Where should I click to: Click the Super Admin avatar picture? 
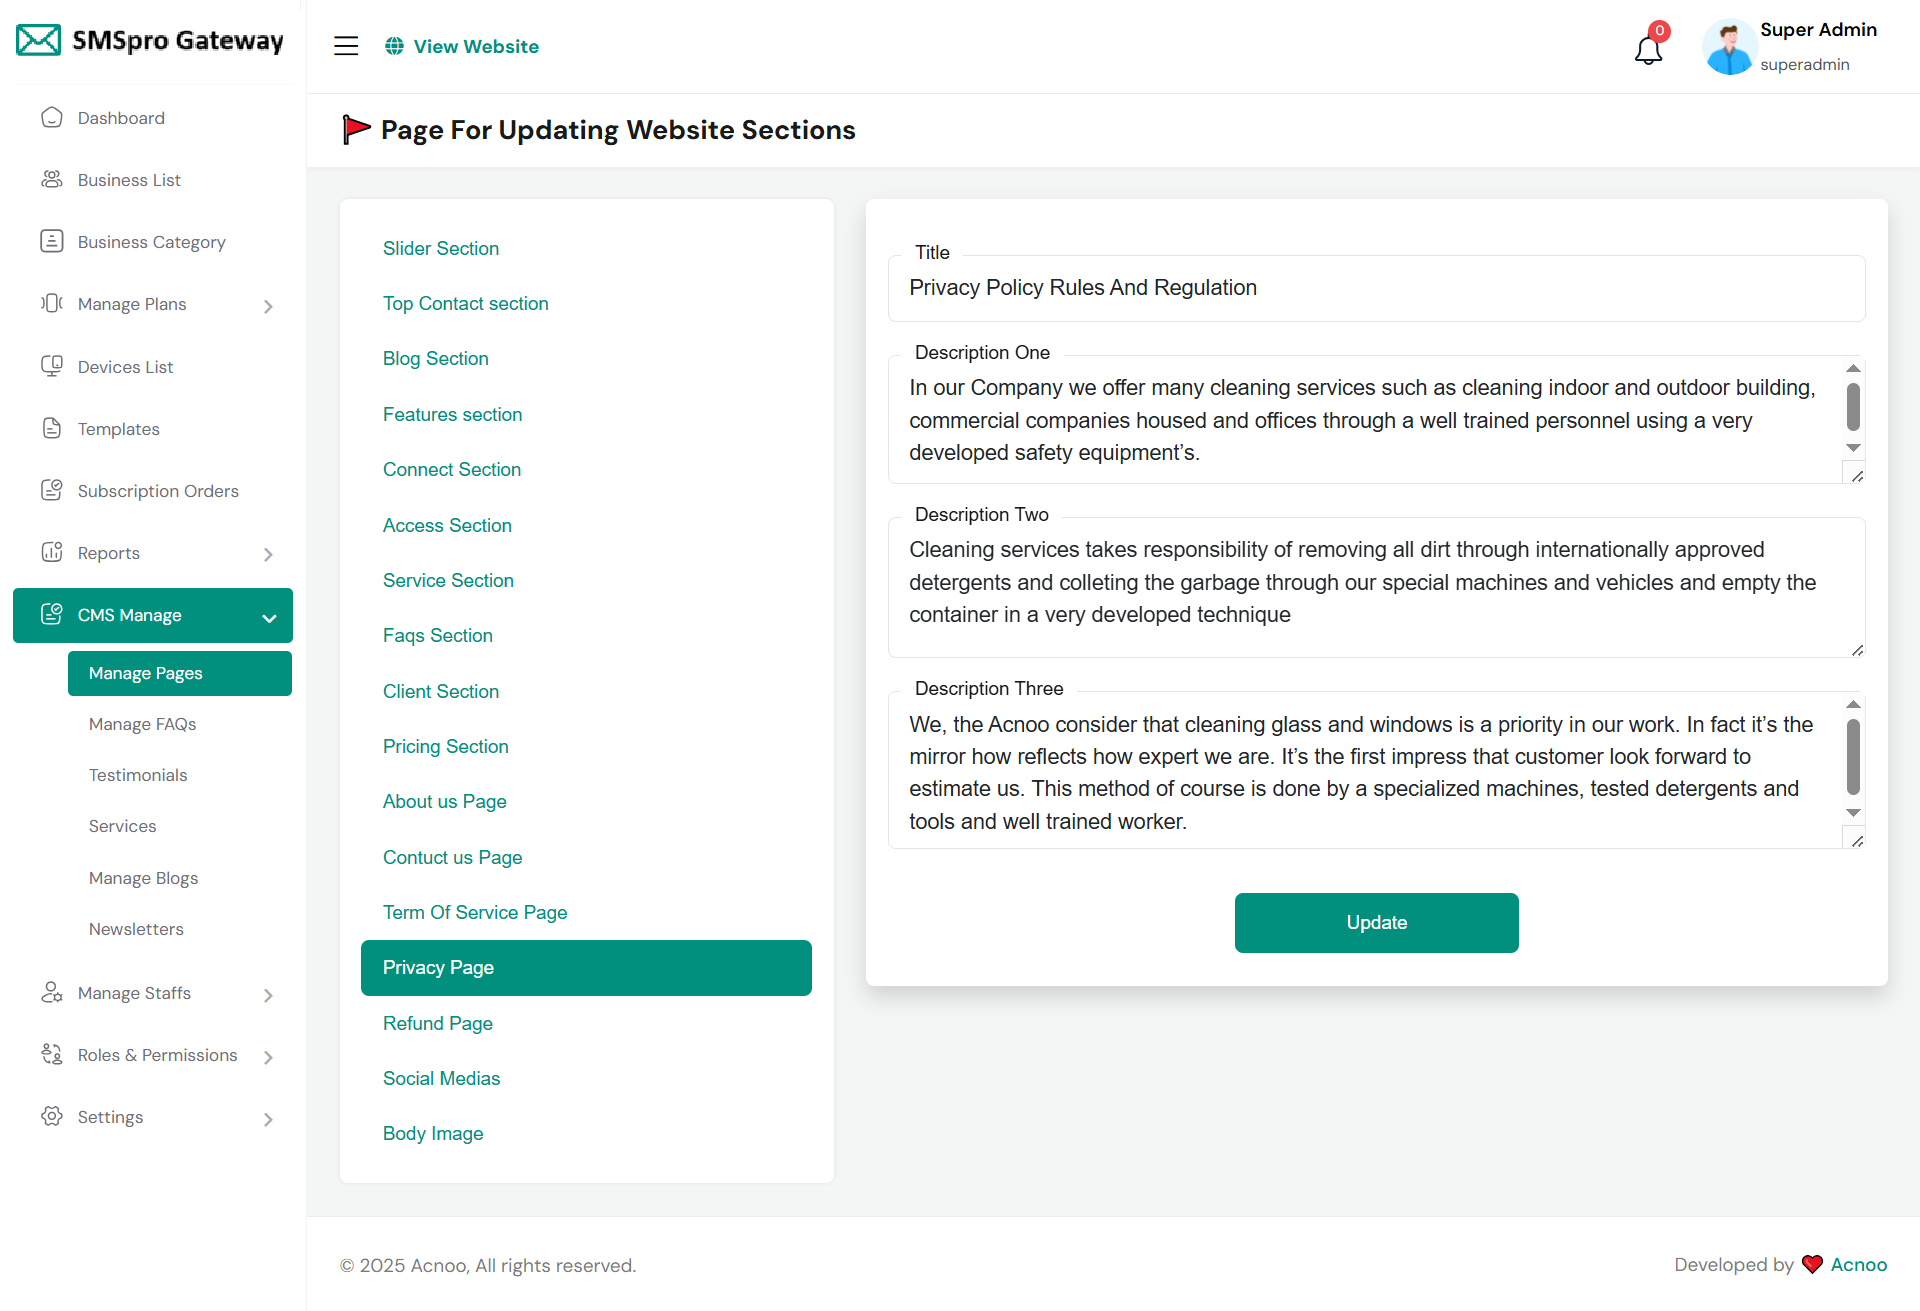tap(1729, 47)
